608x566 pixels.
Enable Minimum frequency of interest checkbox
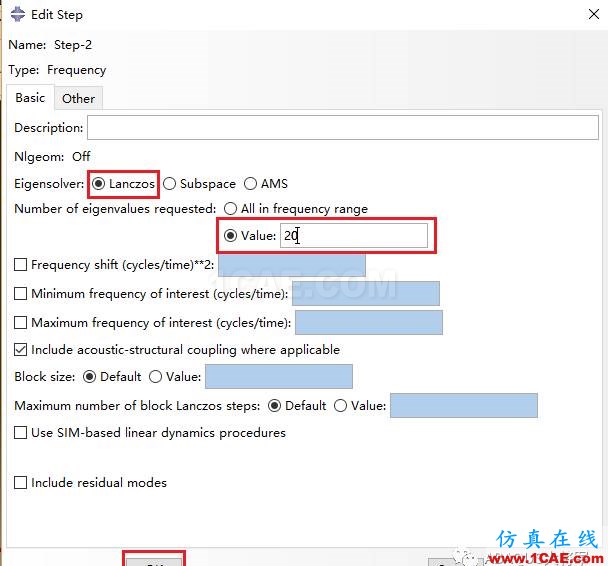click(x=20, y=293)
